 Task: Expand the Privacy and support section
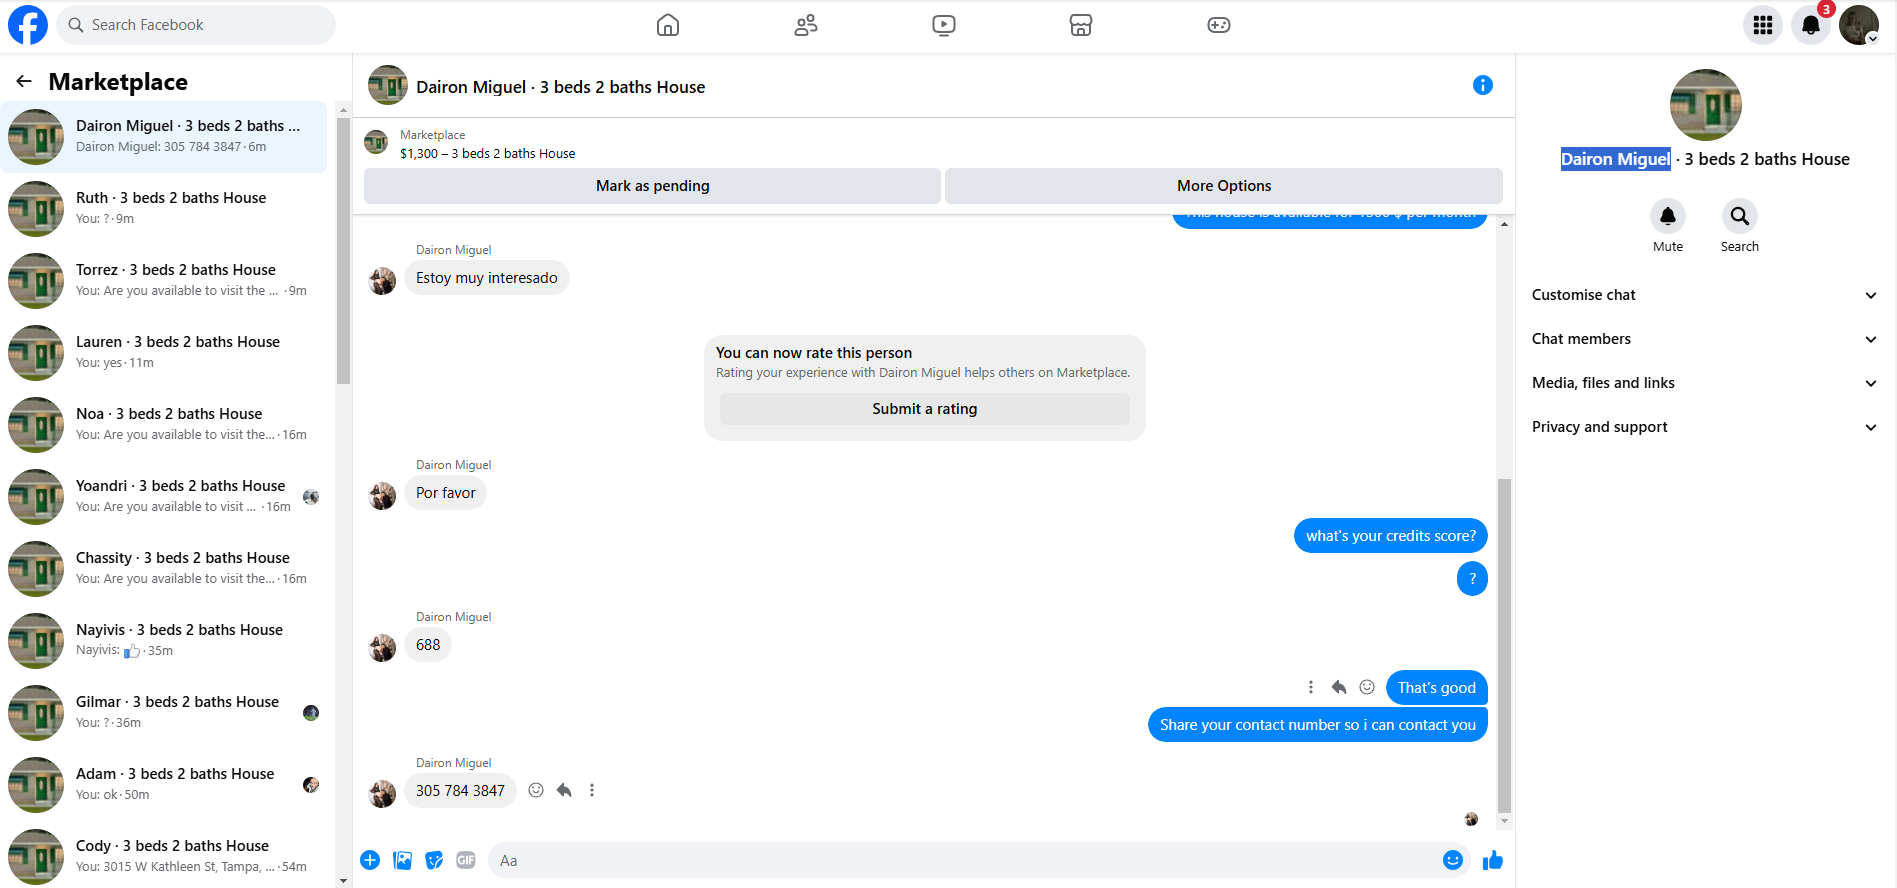point(1704,427)
